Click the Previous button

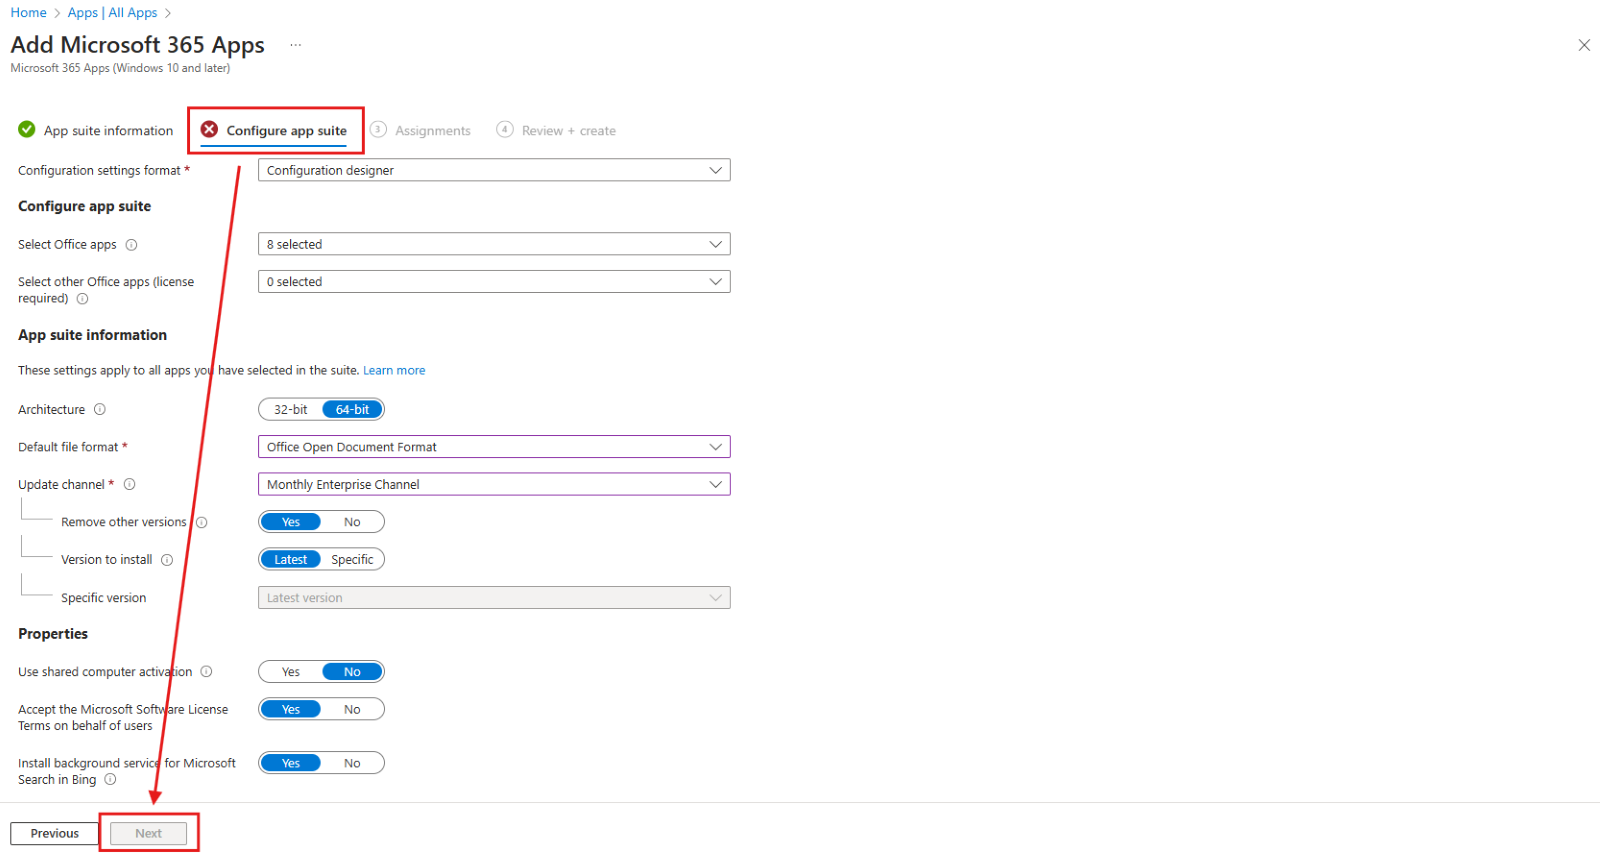[x=55, y=833]
